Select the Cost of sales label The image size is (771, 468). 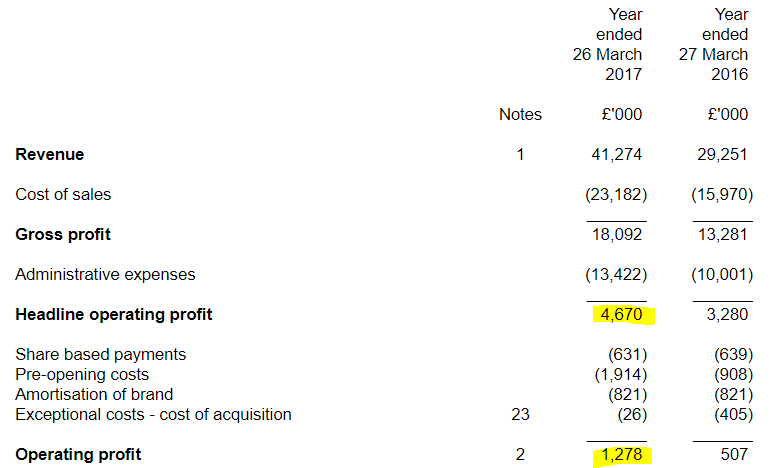tap(63, 195)
